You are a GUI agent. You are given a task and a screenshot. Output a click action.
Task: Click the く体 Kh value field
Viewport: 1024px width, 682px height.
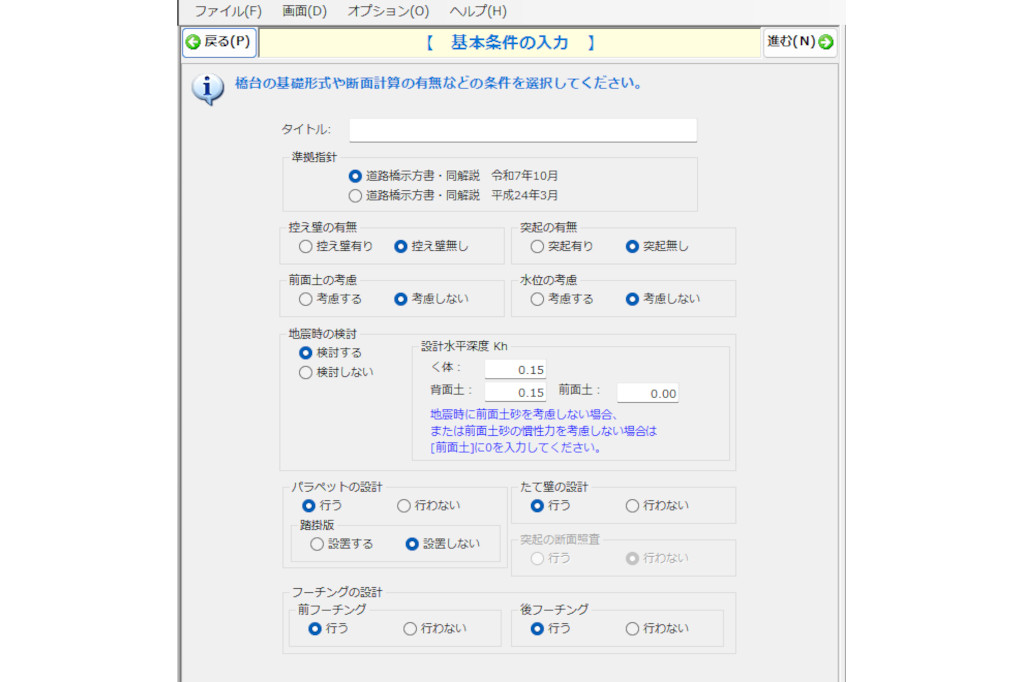click(x=515, y=370)
